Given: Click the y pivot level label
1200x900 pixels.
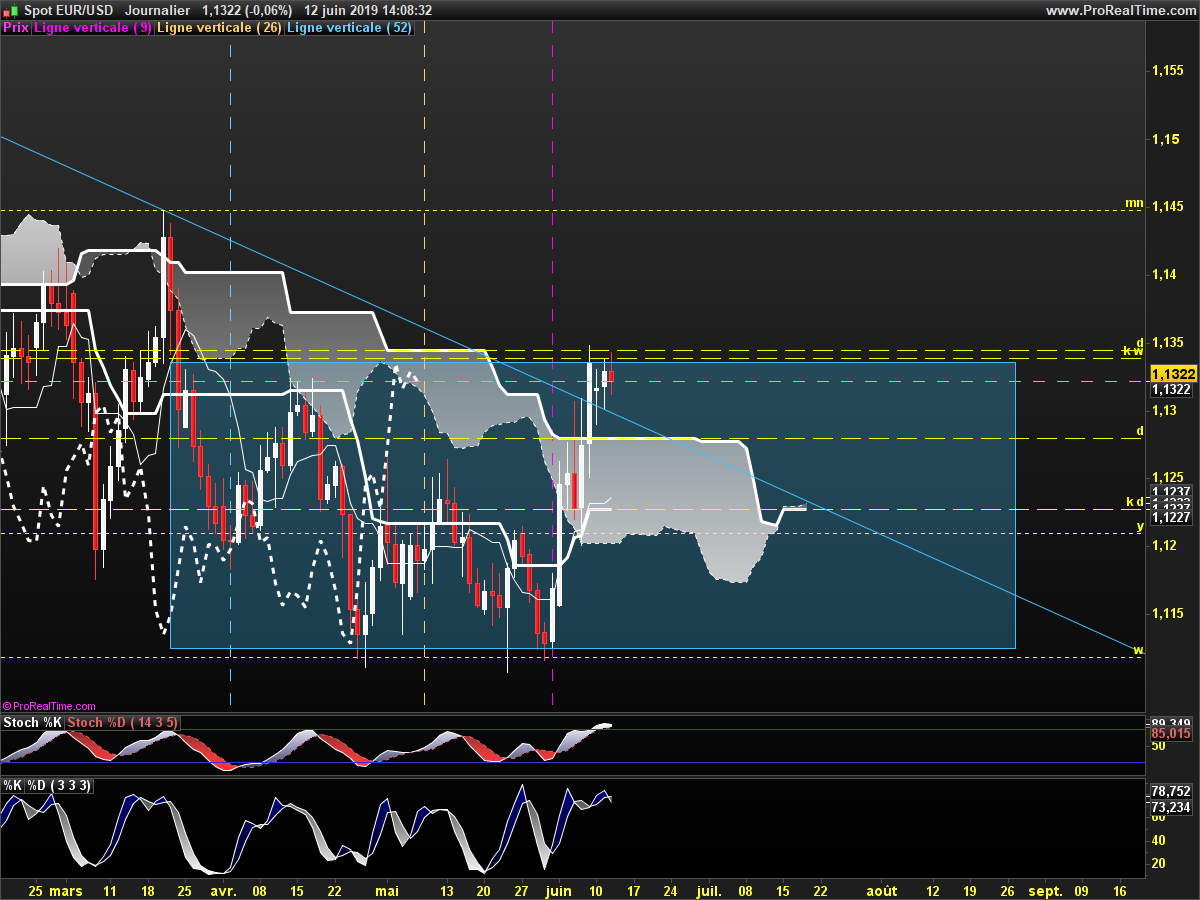Looking at the screenshot, I should point(1139,526).
